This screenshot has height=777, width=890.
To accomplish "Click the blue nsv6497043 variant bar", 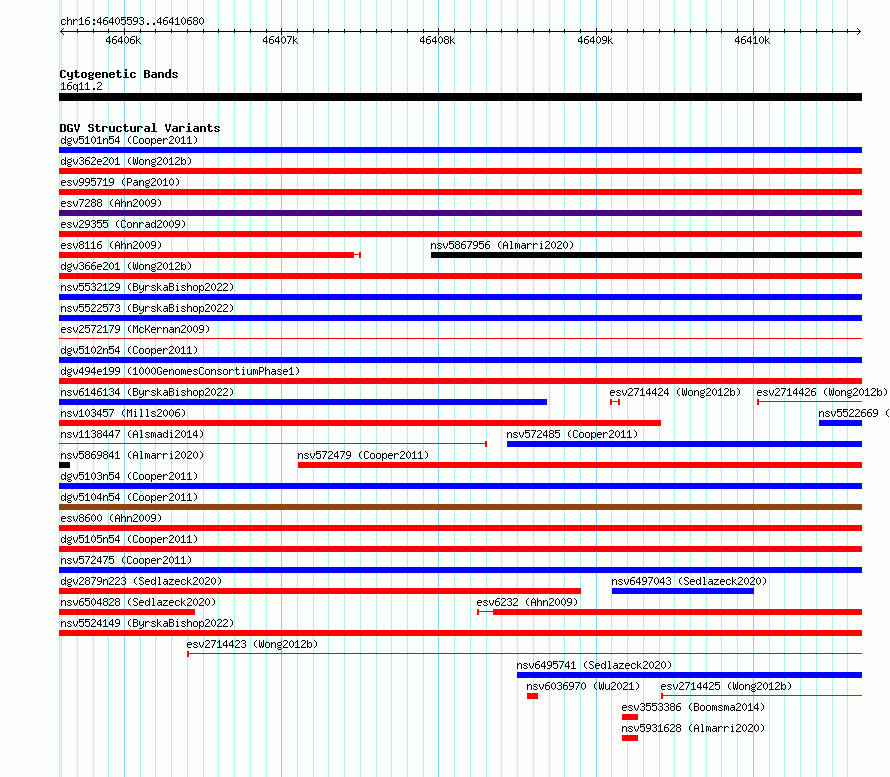I will [683, 591].
